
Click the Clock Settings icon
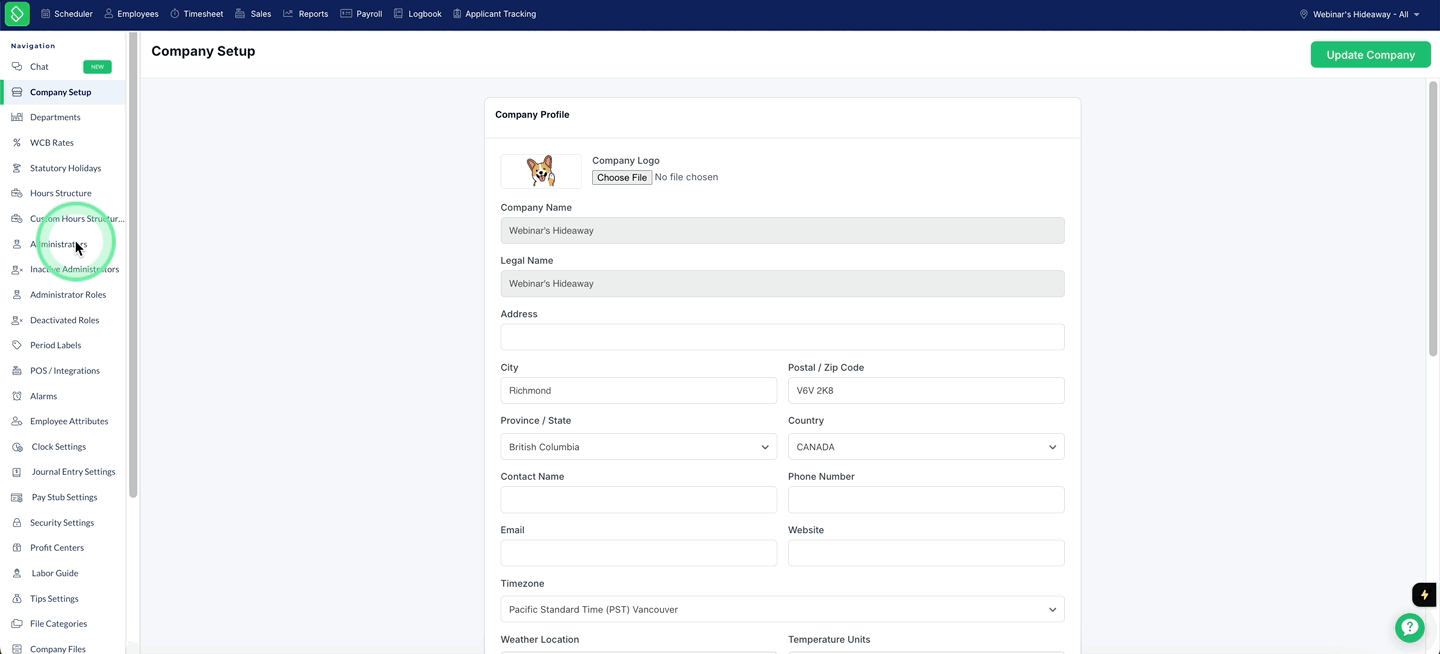(x=17, y=447)
